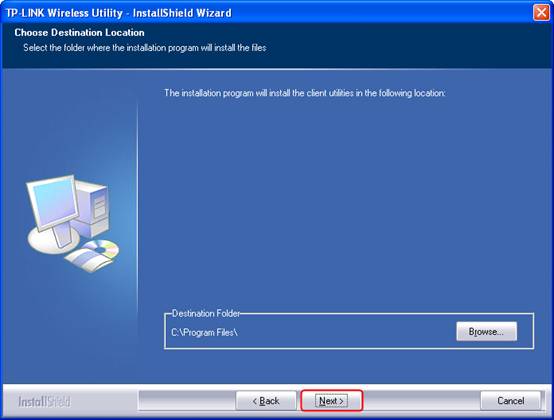
Task: Click the InstallShield logo at bottom left
Action: pyautogui.click(x=45, y=401)
